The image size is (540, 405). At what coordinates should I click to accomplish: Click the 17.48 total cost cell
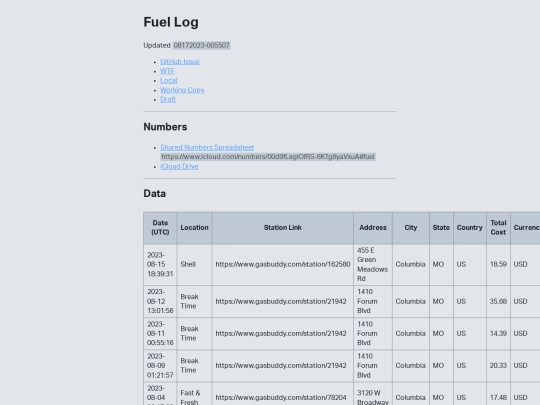[x=498, y=394]
